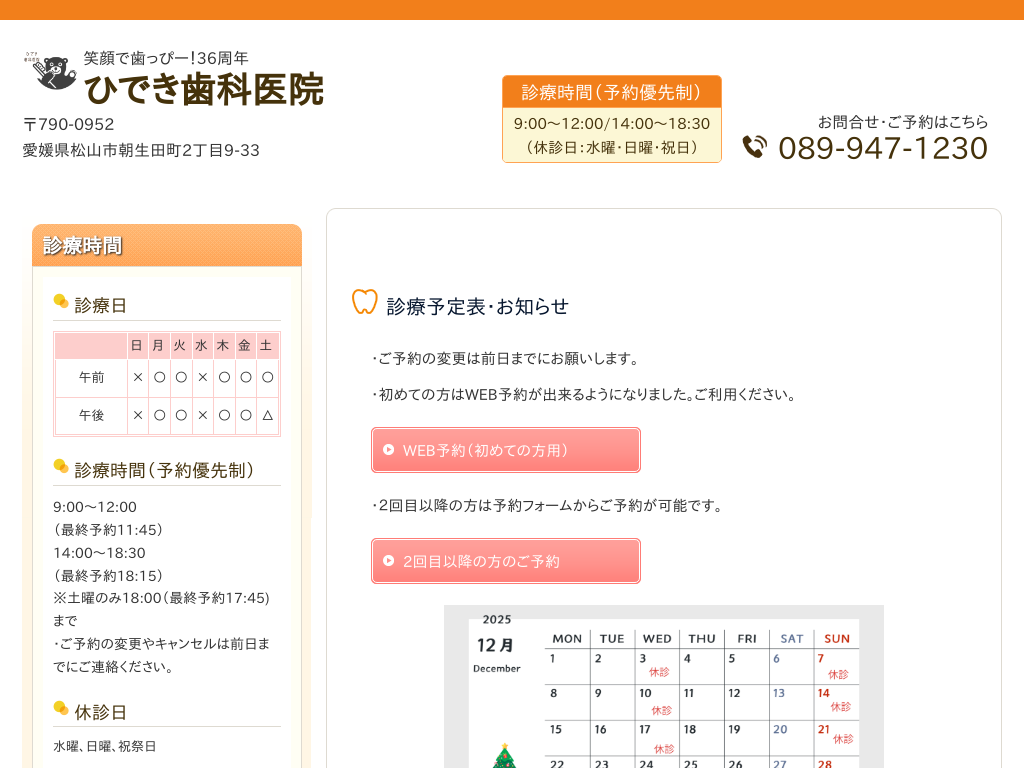The width and height of the screenshot is (1024, 768).
Task: Click the 診療日 weekly schedule table
Action: point(167,384)
